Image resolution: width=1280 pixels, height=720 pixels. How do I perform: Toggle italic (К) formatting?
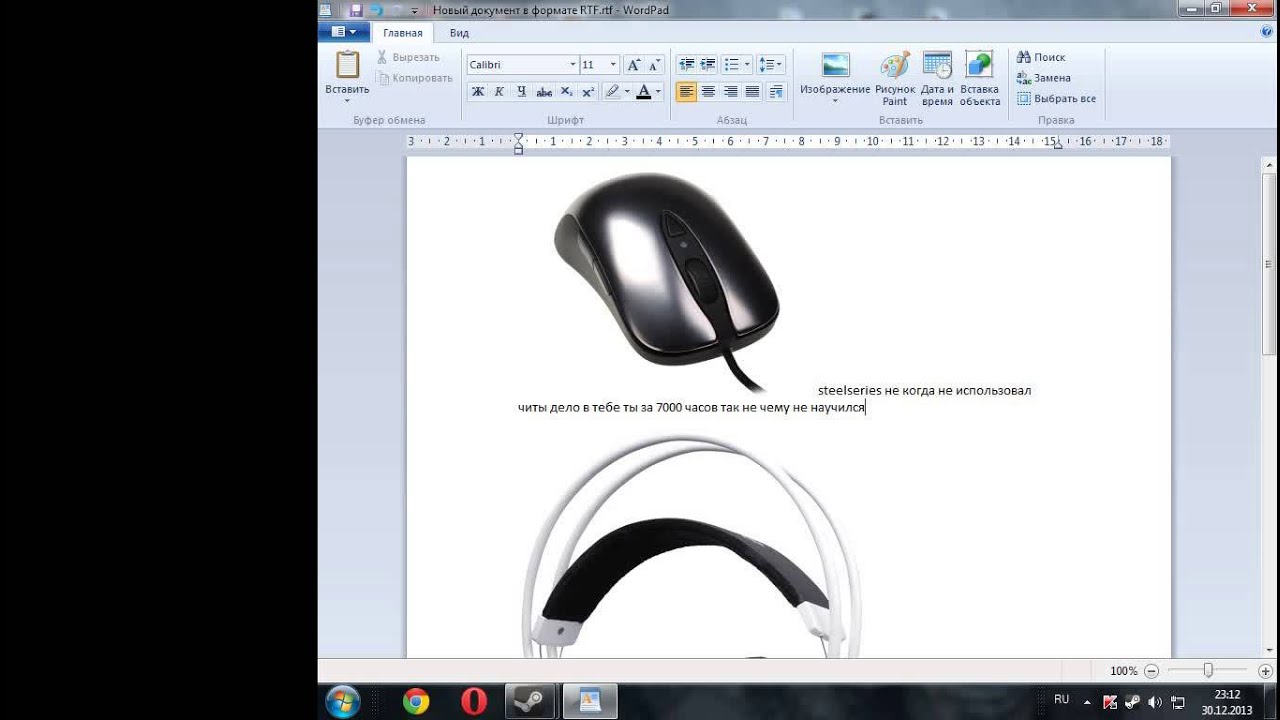pos(499,92)
